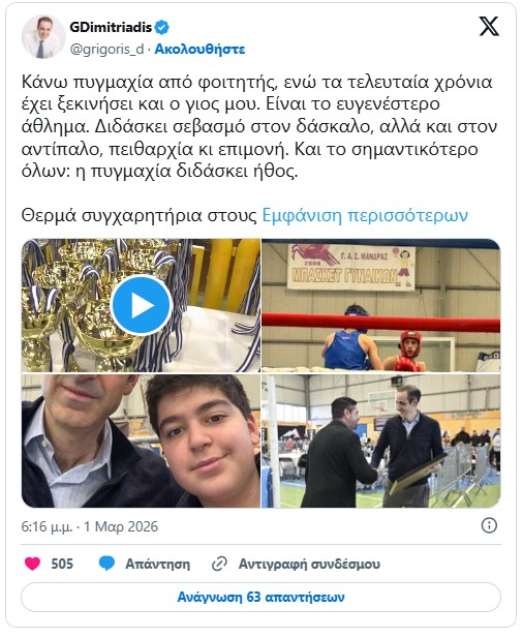Click the 505 likes count
Image resolution: width=523 pixels, height=638 pixels.
(x=62, y=564)
